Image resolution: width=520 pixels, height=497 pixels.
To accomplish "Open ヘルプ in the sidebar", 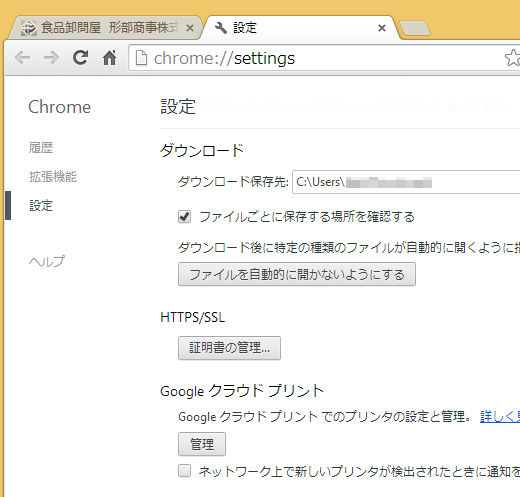I will (x=47, y=262).
